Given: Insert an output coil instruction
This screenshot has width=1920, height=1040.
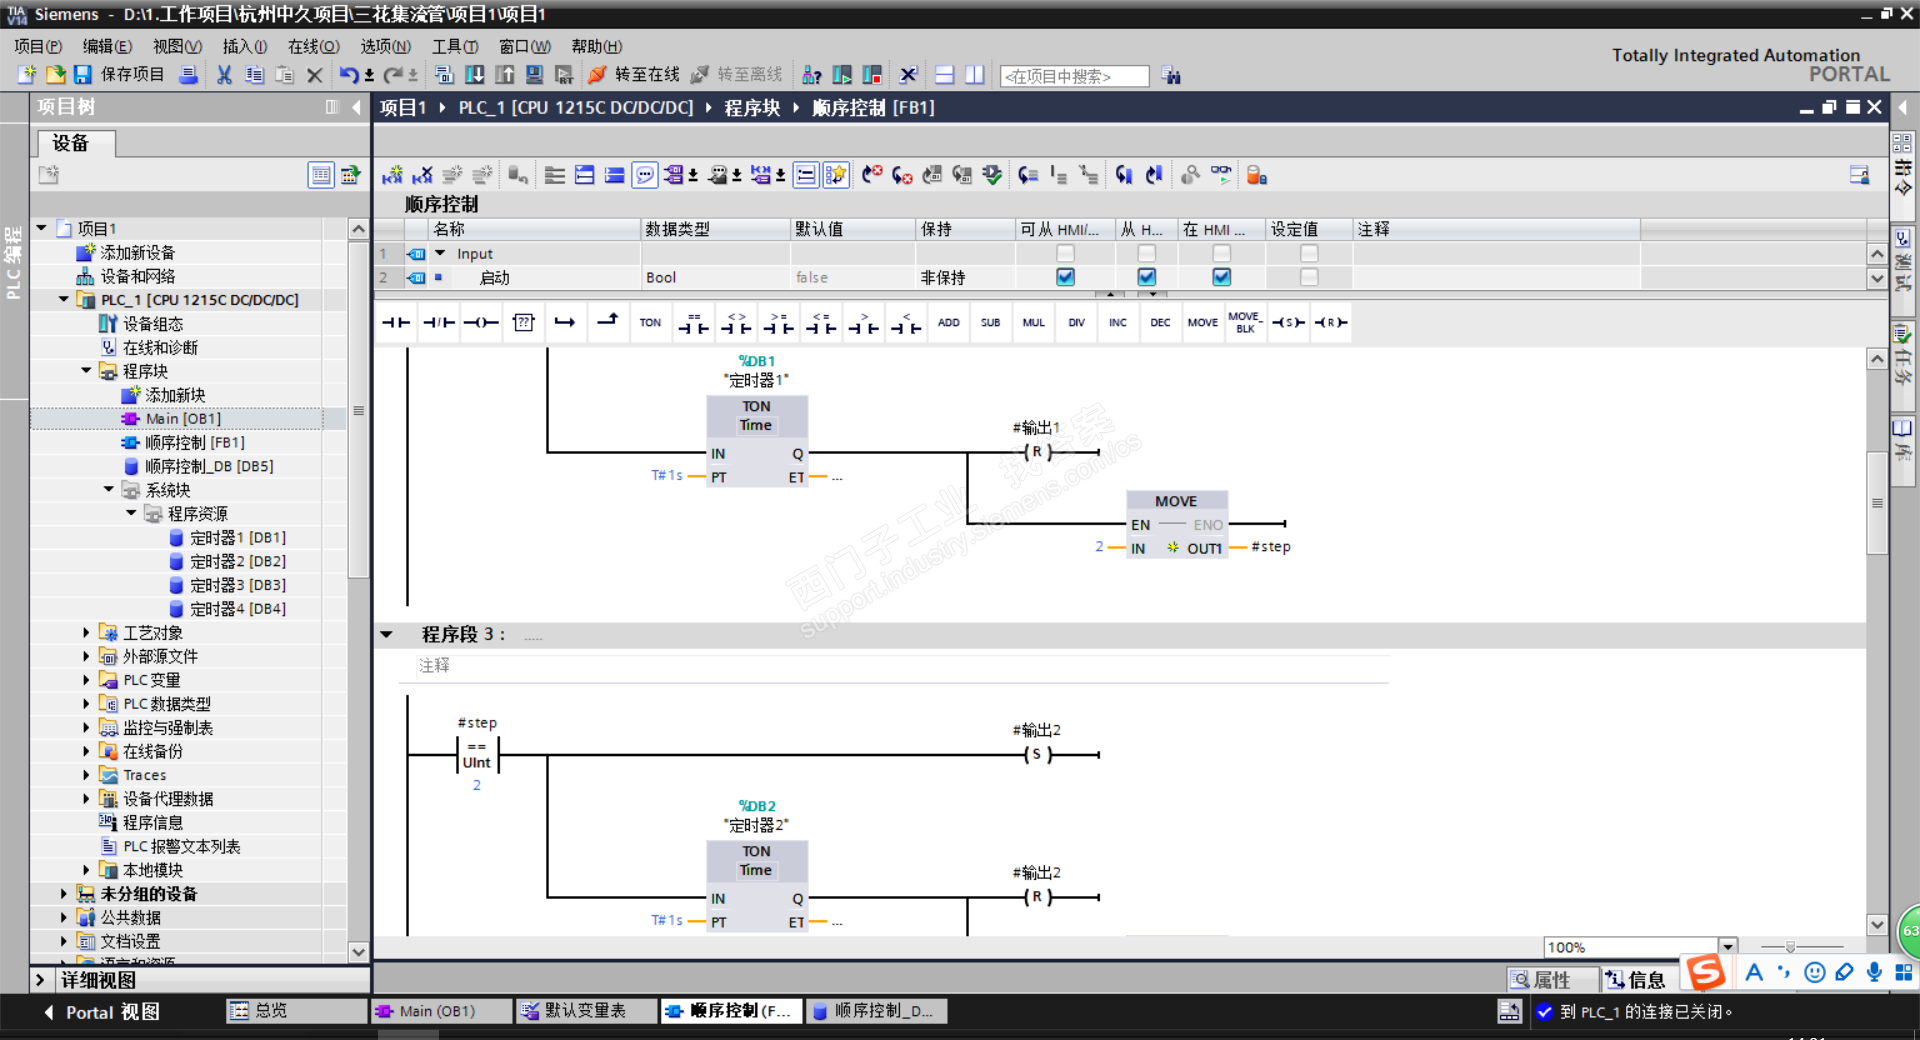Looking at the screenshot, I should tap(481, 322).
